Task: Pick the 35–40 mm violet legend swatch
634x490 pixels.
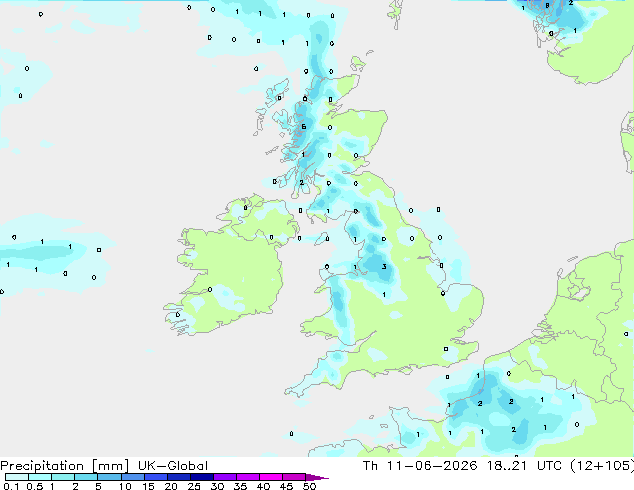Action: pos(248,477)
